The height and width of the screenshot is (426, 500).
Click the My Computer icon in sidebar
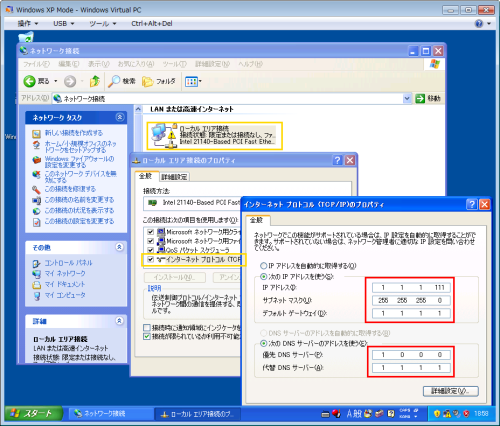coord(37,295)
